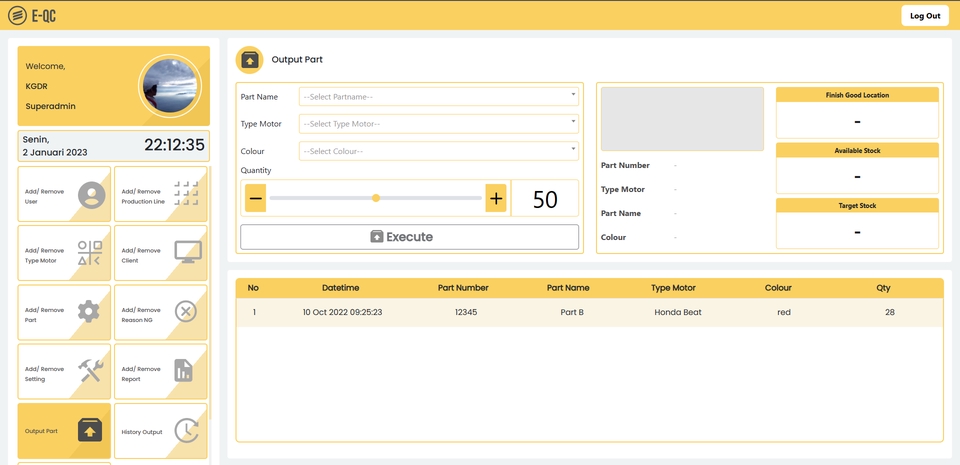The height and width of the screenshot is (465, 960).
Task: Select Output Part box icon in sidebar
Action: coord(90,431)
